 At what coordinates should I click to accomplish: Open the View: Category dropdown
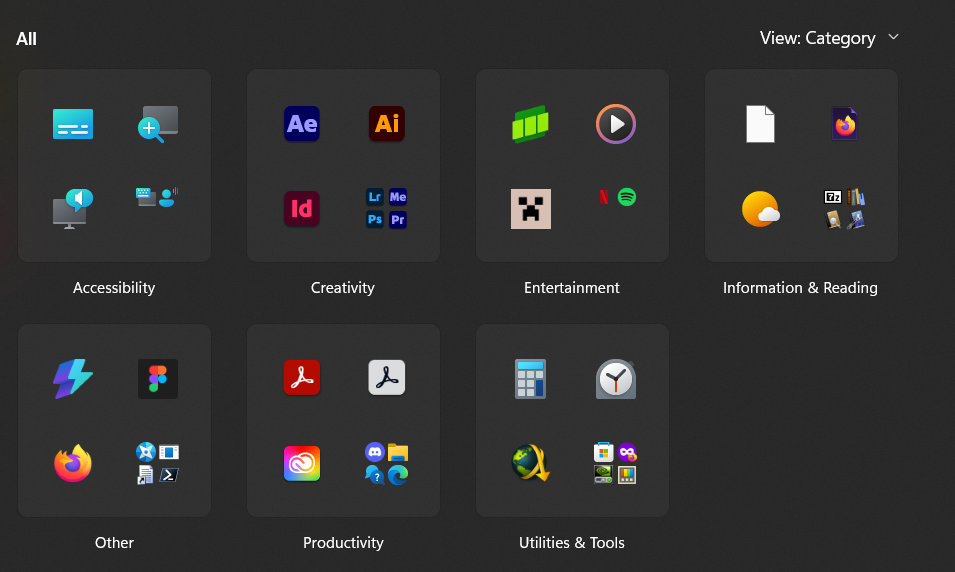pos(829,38)
